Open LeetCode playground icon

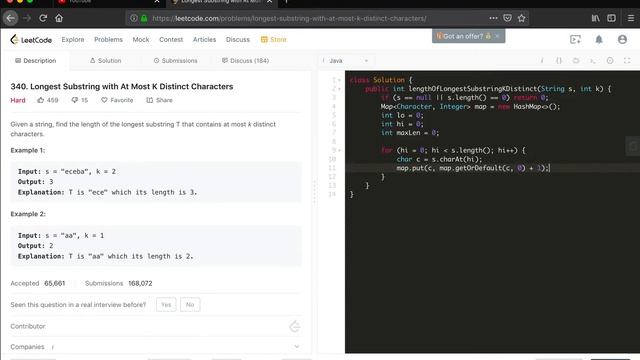pos(575,40)
